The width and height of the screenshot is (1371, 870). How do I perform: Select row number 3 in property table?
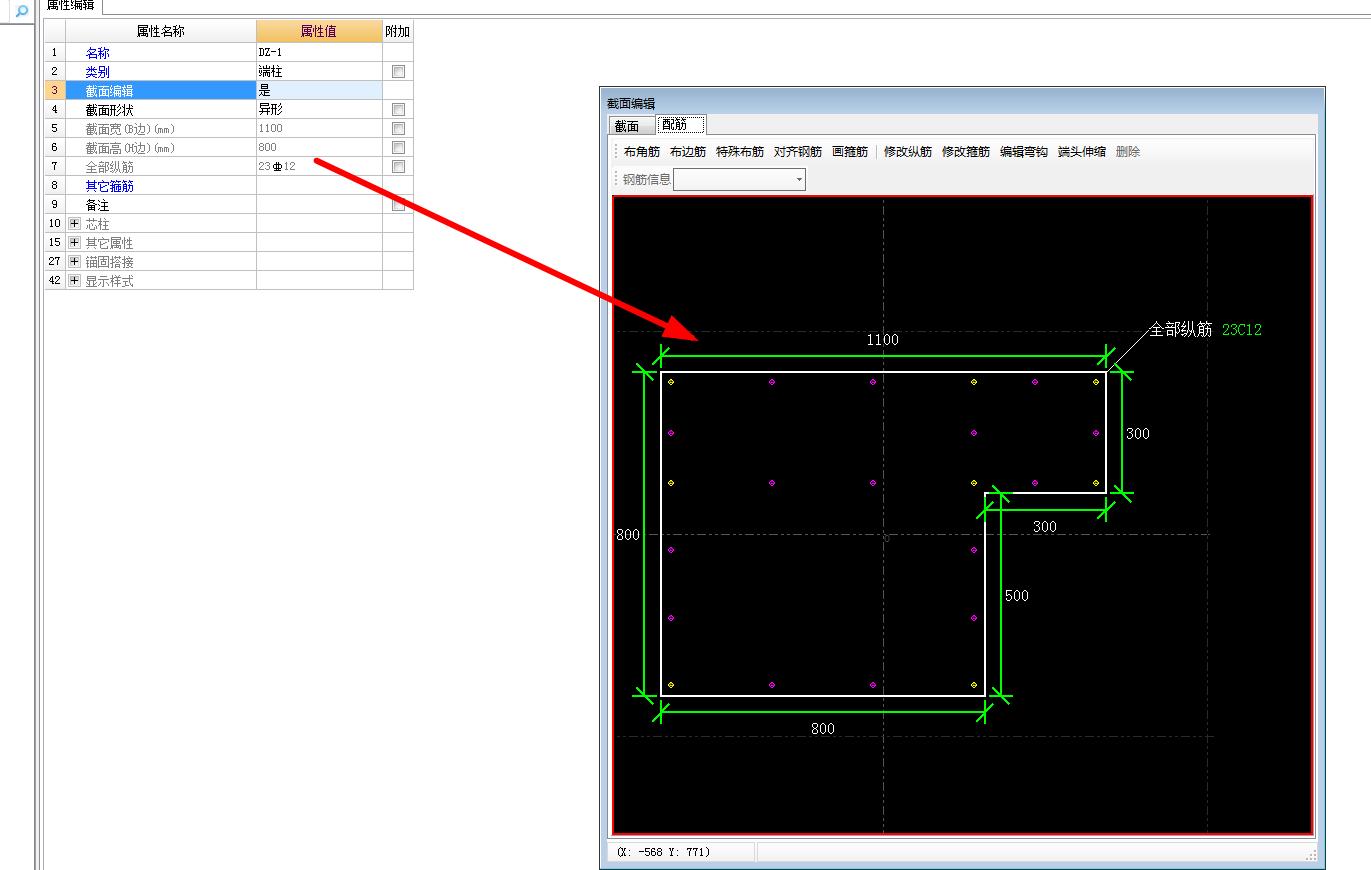(x=54, y=91)
